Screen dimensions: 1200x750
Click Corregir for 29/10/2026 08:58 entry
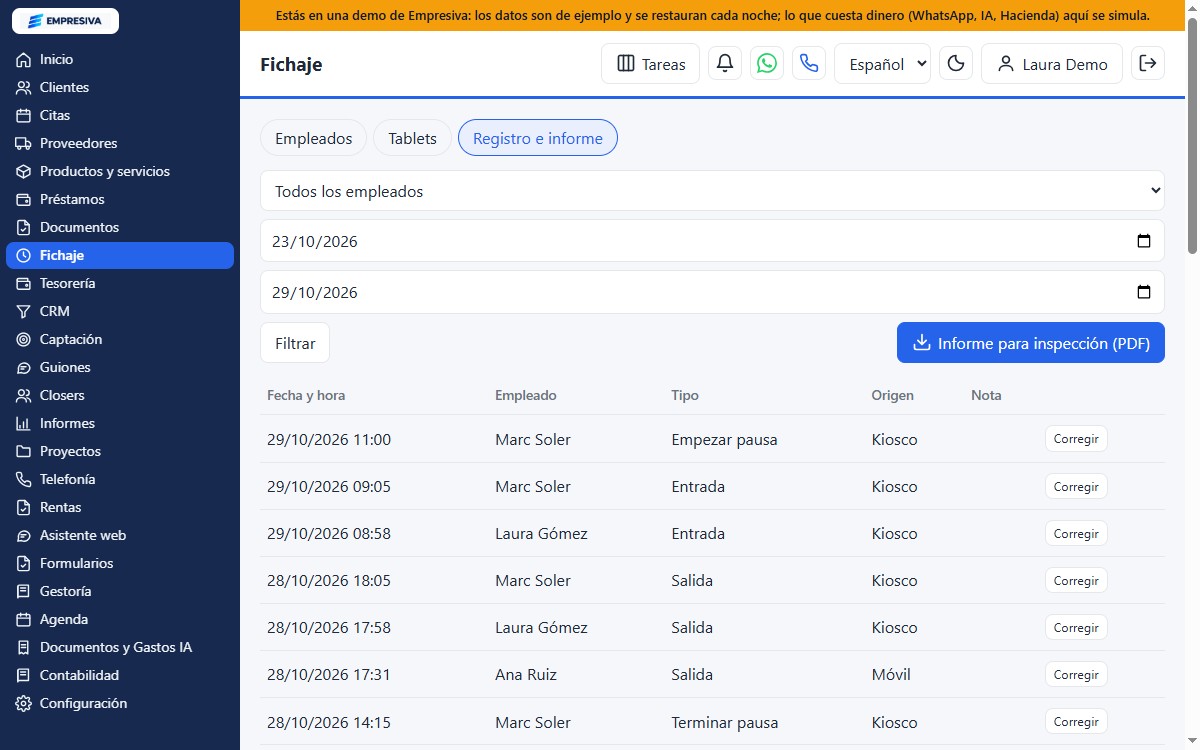[x=1076, y=533]
